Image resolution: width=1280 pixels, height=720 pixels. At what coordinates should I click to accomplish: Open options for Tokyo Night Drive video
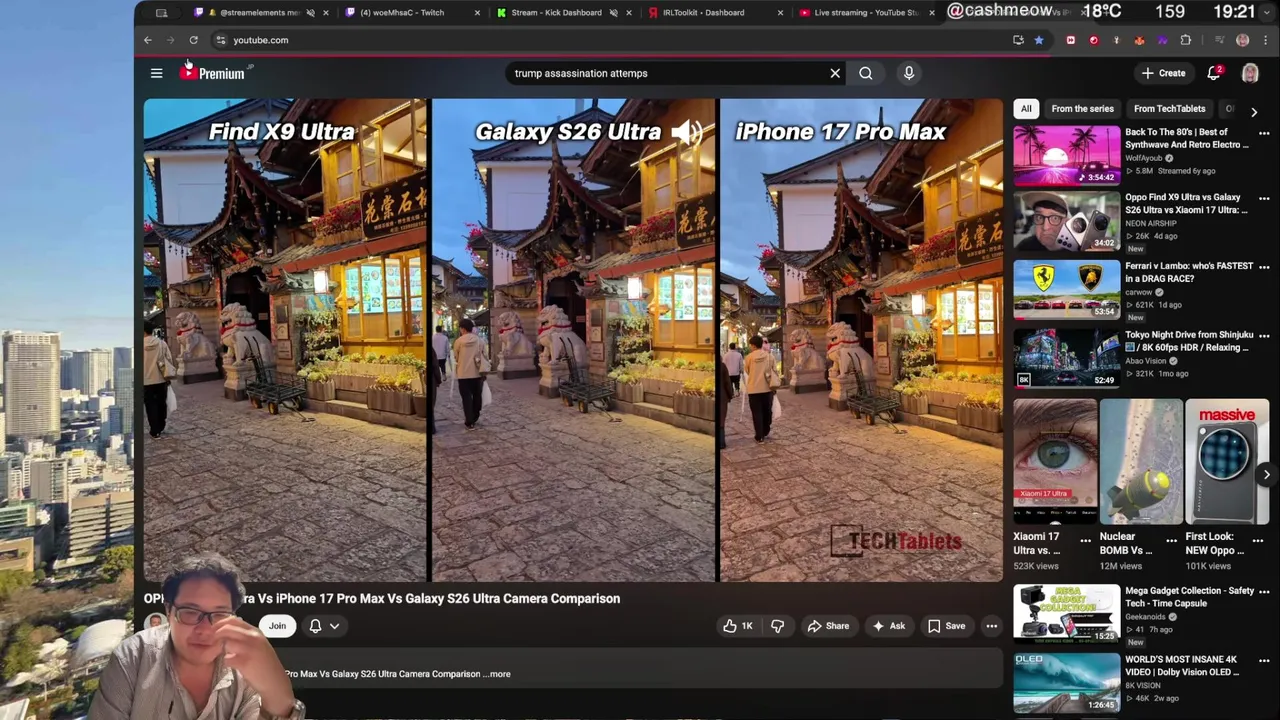click(1264, 336)
